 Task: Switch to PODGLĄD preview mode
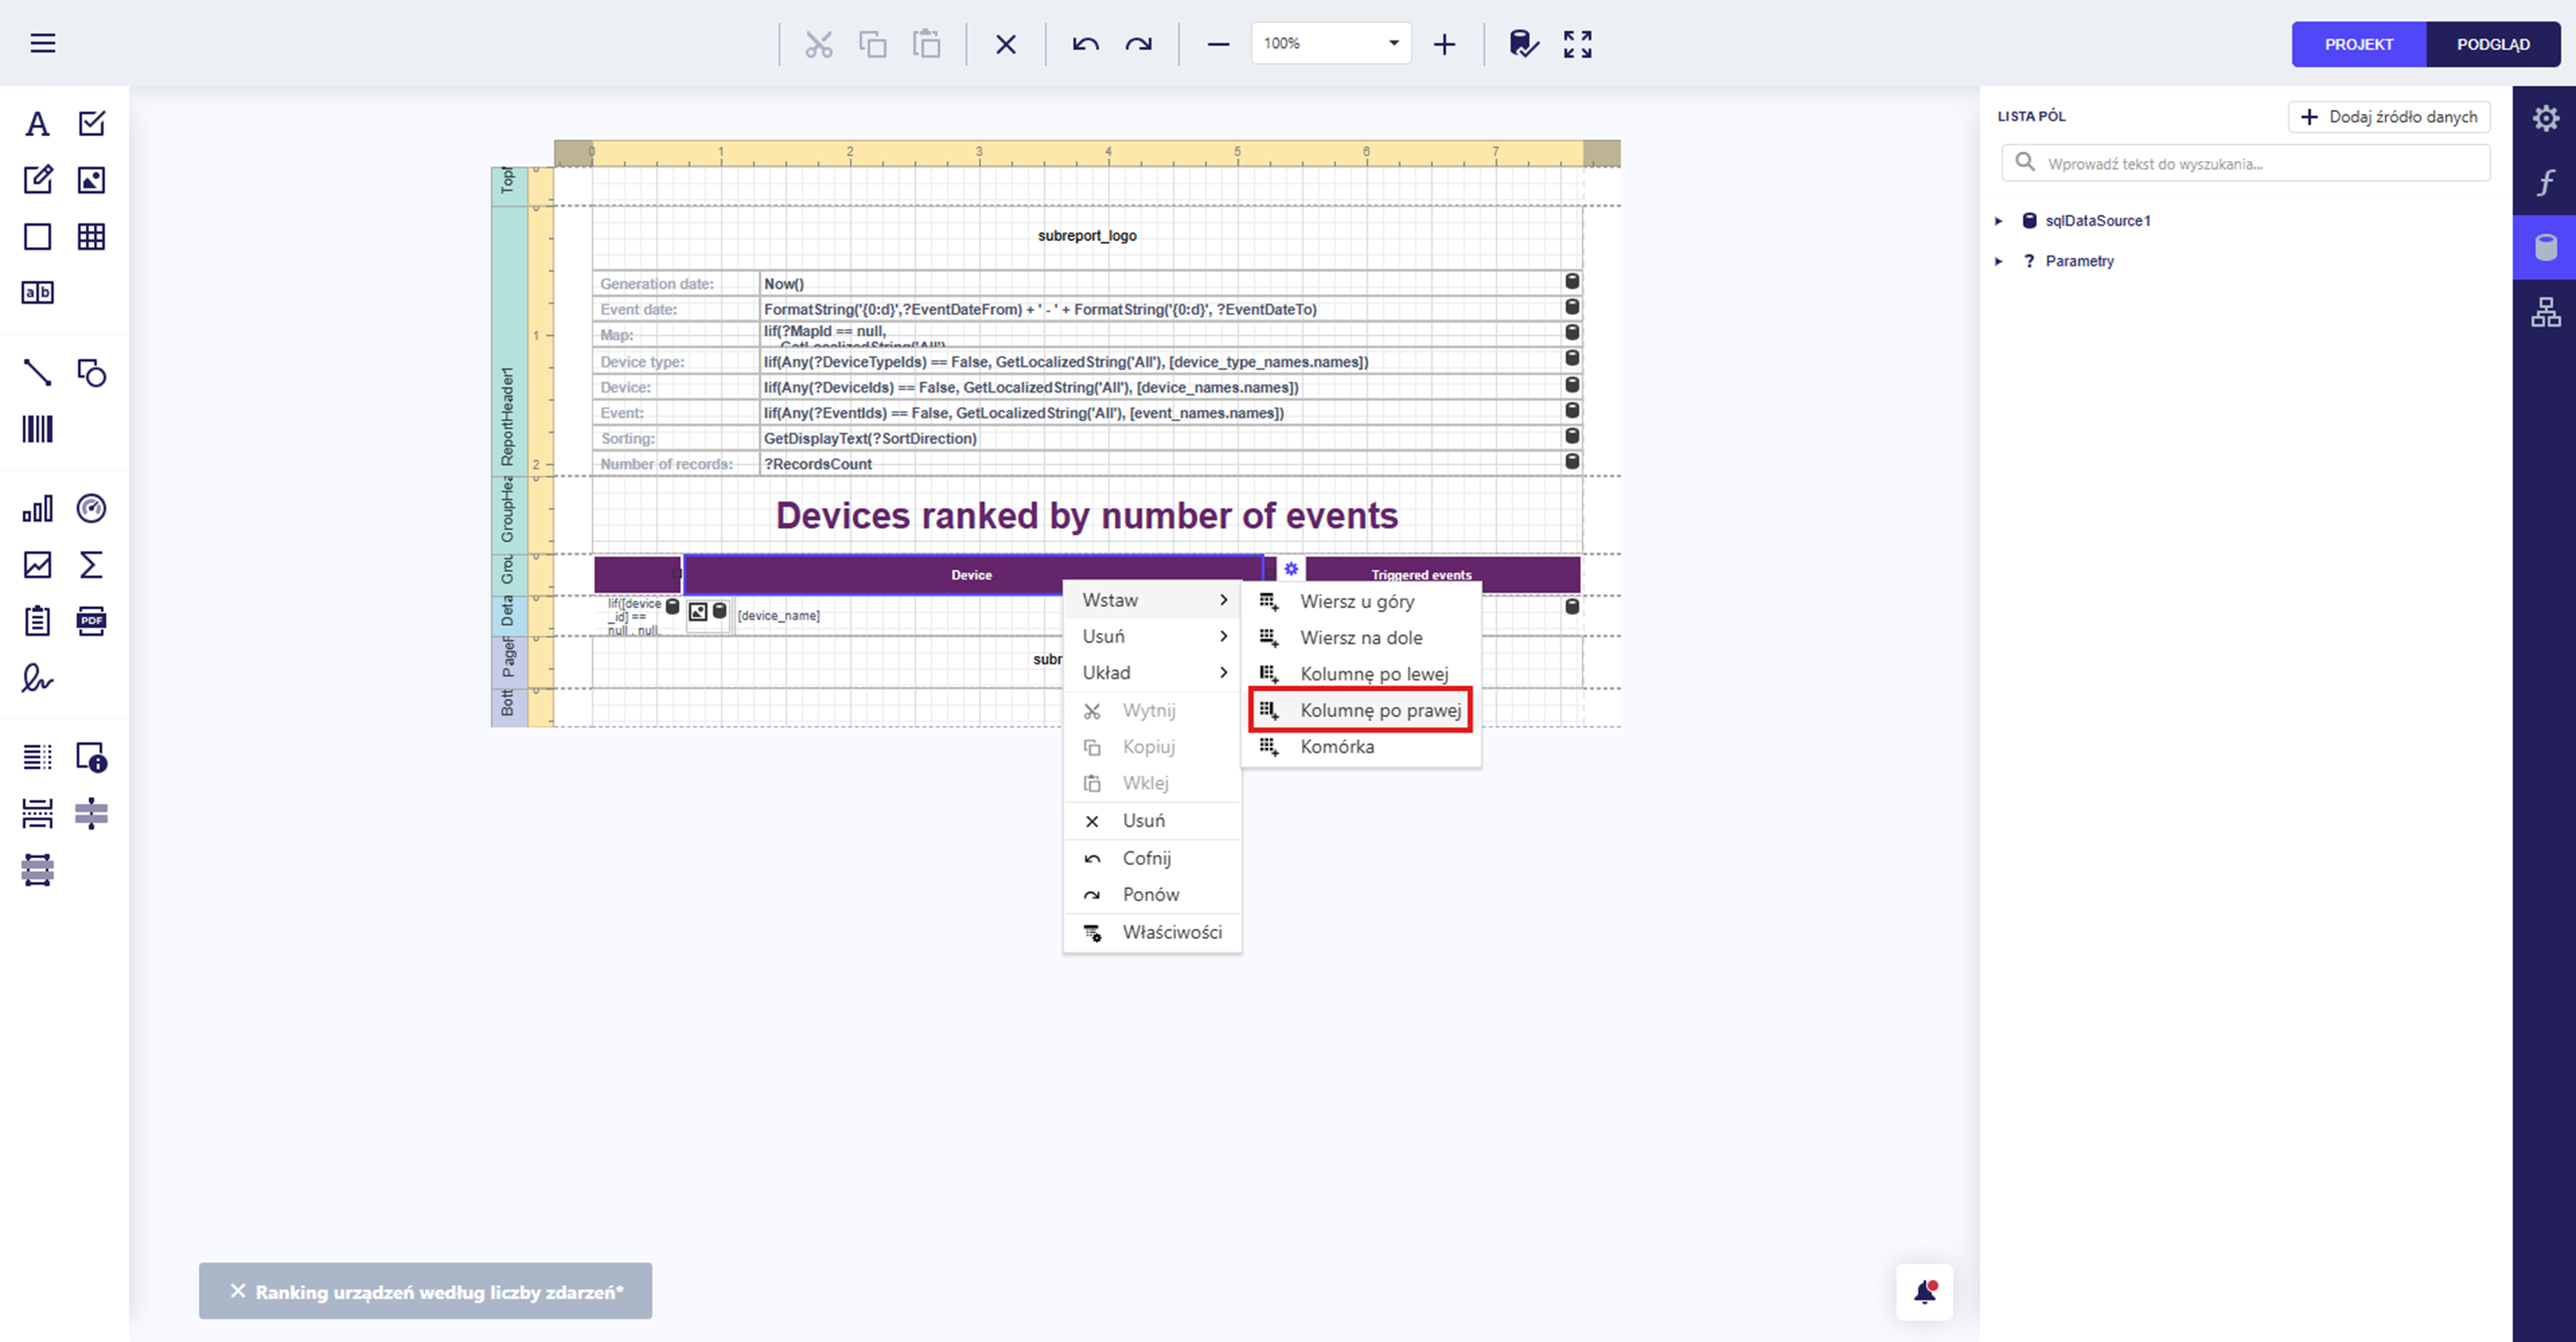pyautogui.click(x=2492, y=44)
